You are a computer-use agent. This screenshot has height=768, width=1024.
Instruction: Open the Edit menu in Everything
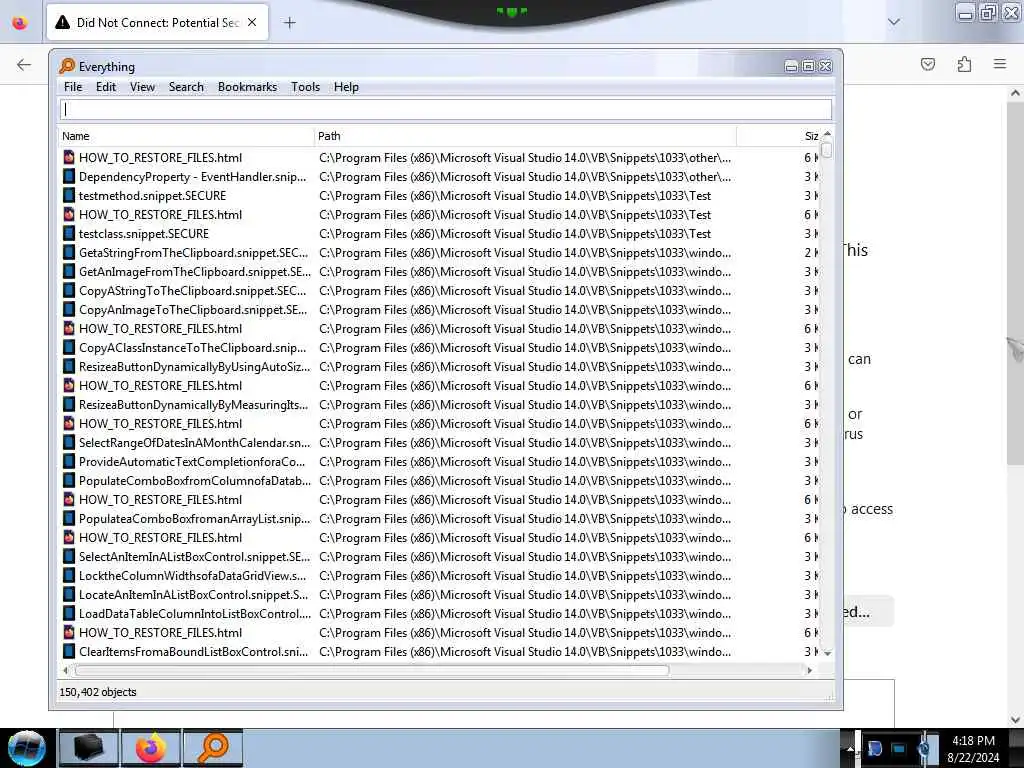tap(106, 87)
